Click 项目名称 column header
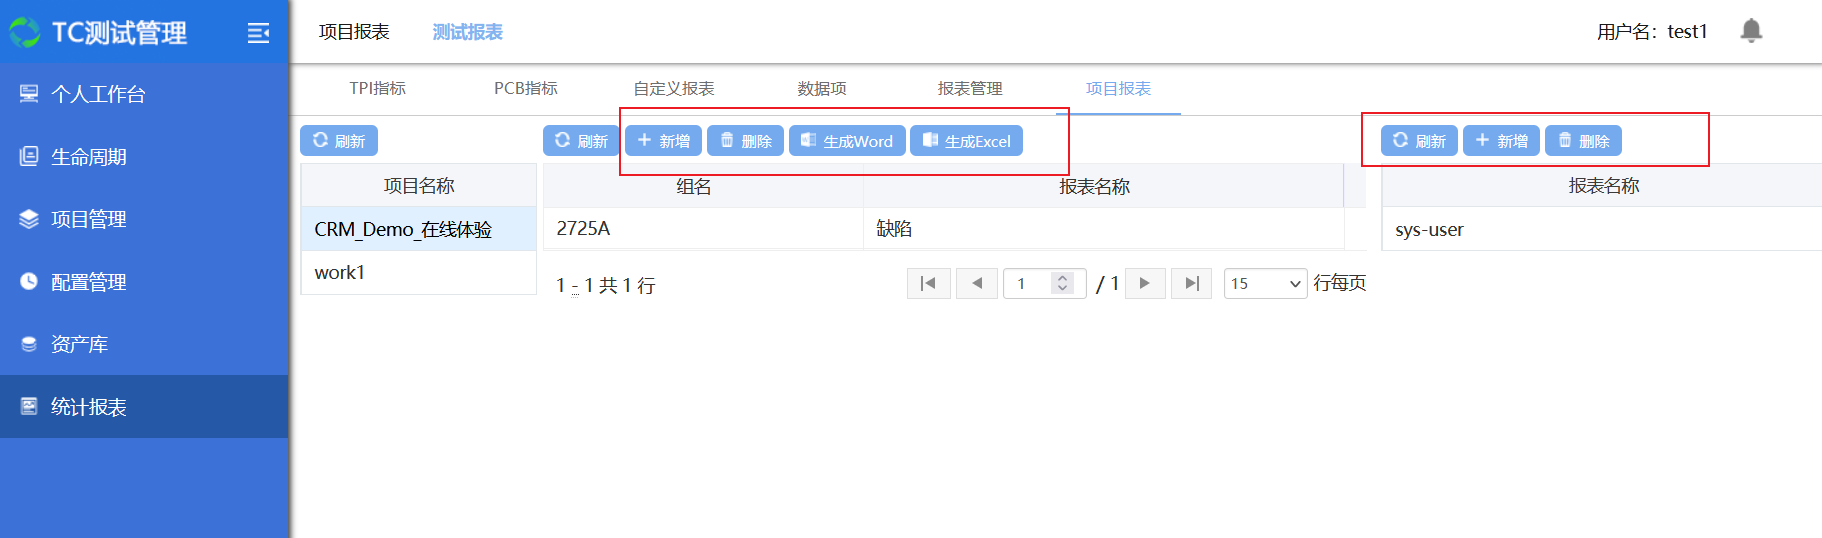 (x=419, y=186)
